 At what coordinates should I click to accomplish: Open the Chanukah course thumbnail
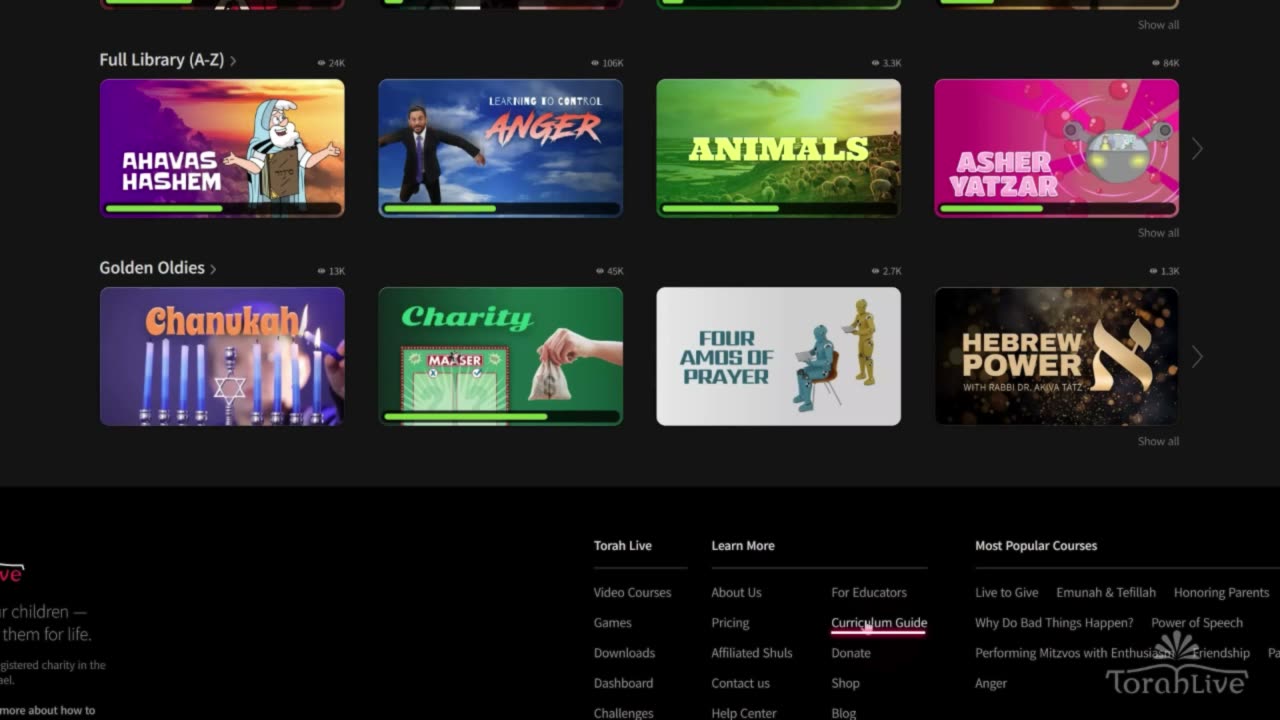(x=222, y=356)
